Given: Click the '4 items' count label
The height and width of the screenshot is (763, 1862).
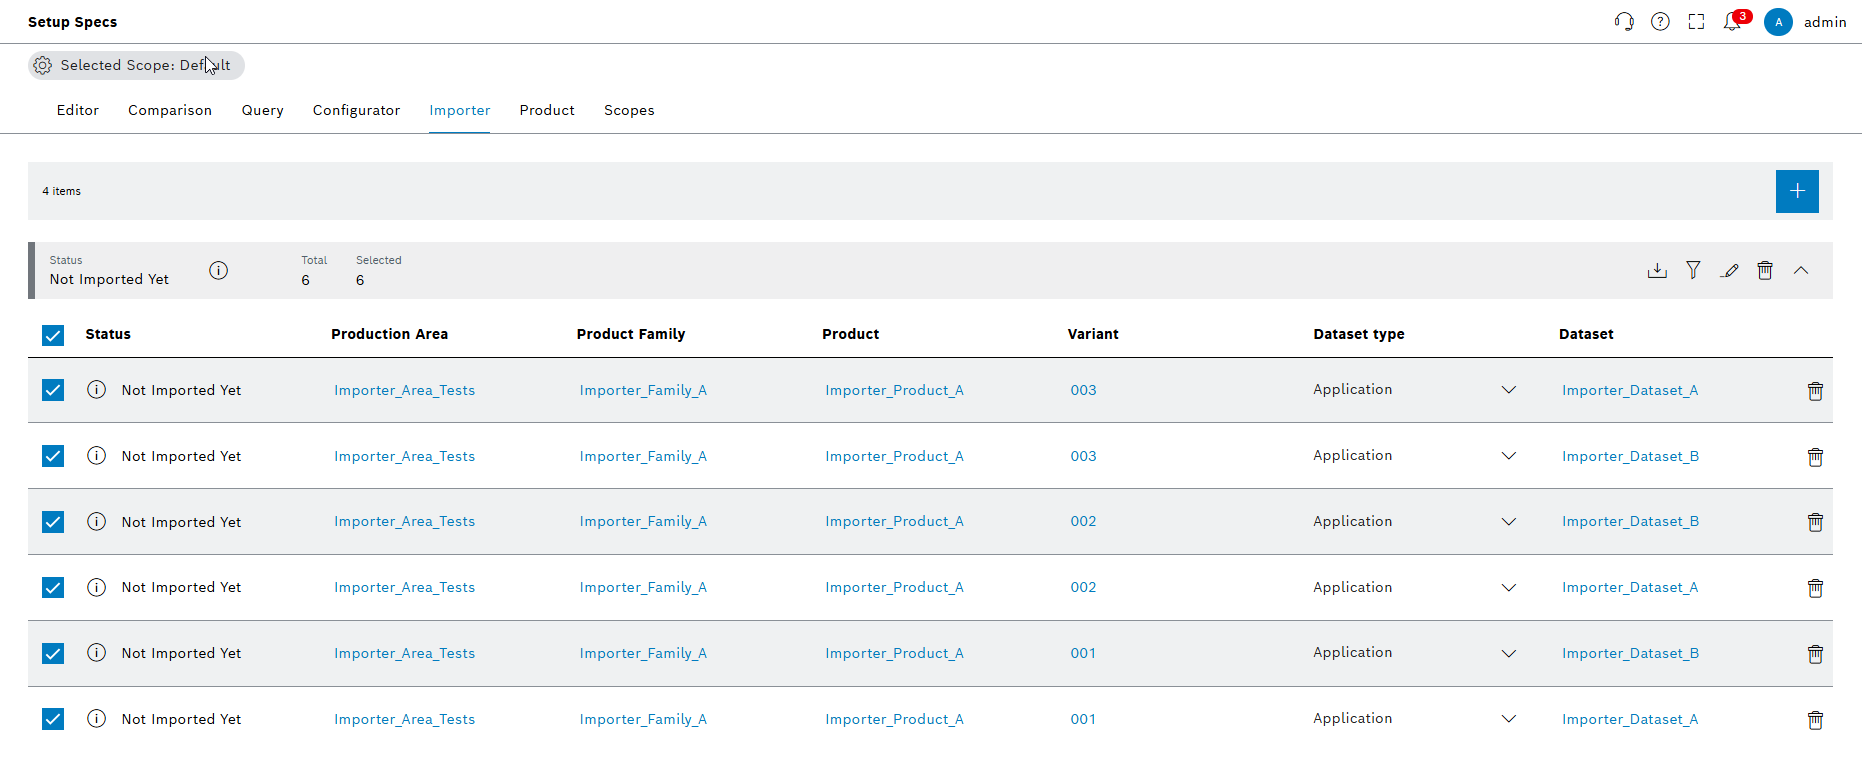Looking at the screenshot, I should pyautogui.click(x=61, y=191).
